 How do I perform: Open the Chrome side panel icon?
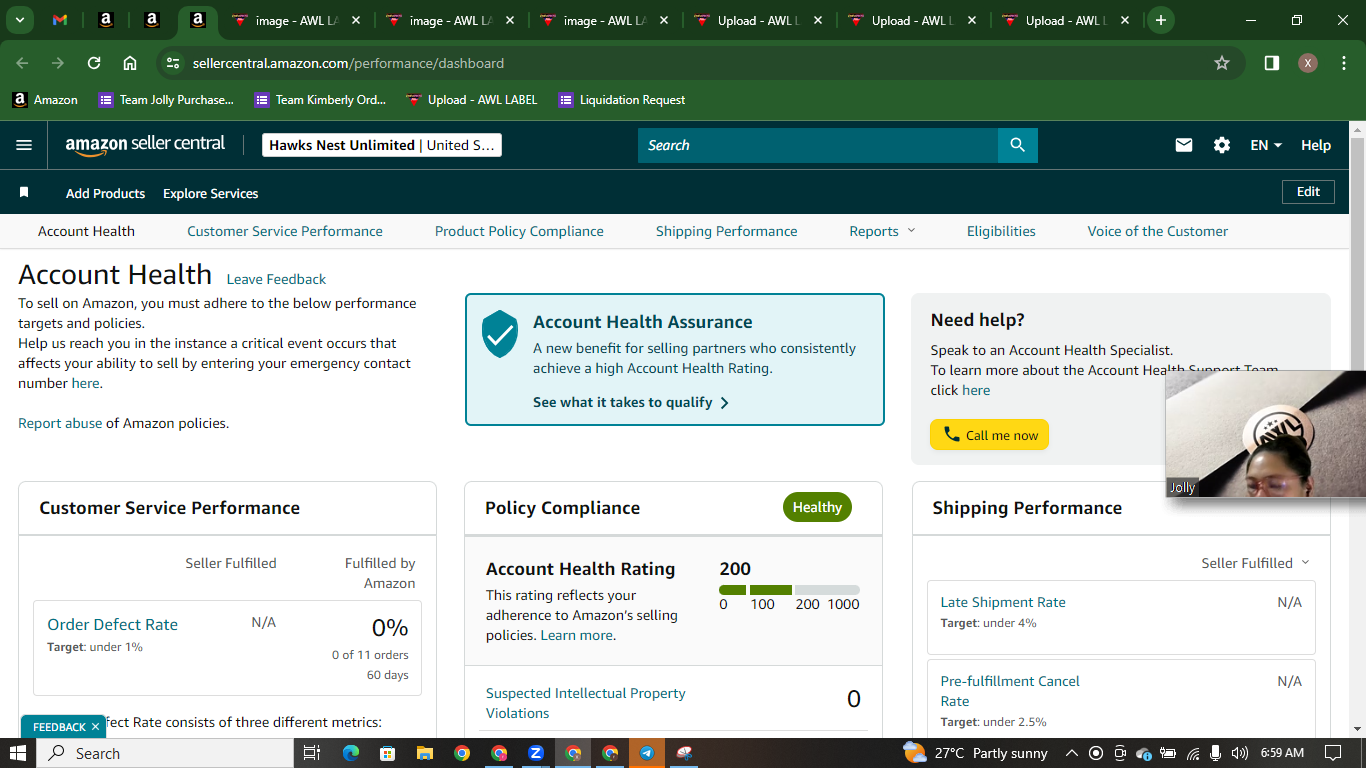tap(1271, 63)
